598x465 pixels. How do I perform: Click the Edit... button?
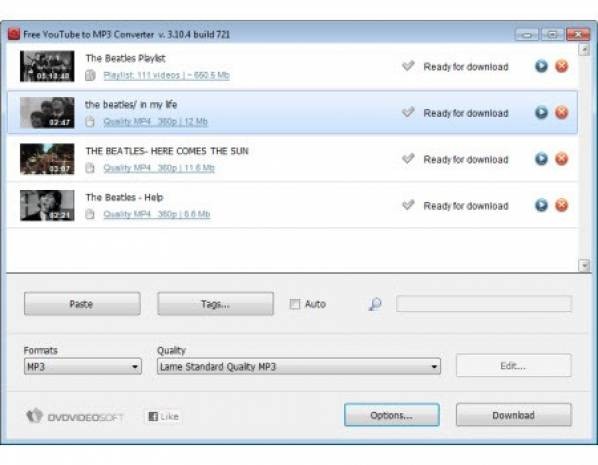coord(514,365)
